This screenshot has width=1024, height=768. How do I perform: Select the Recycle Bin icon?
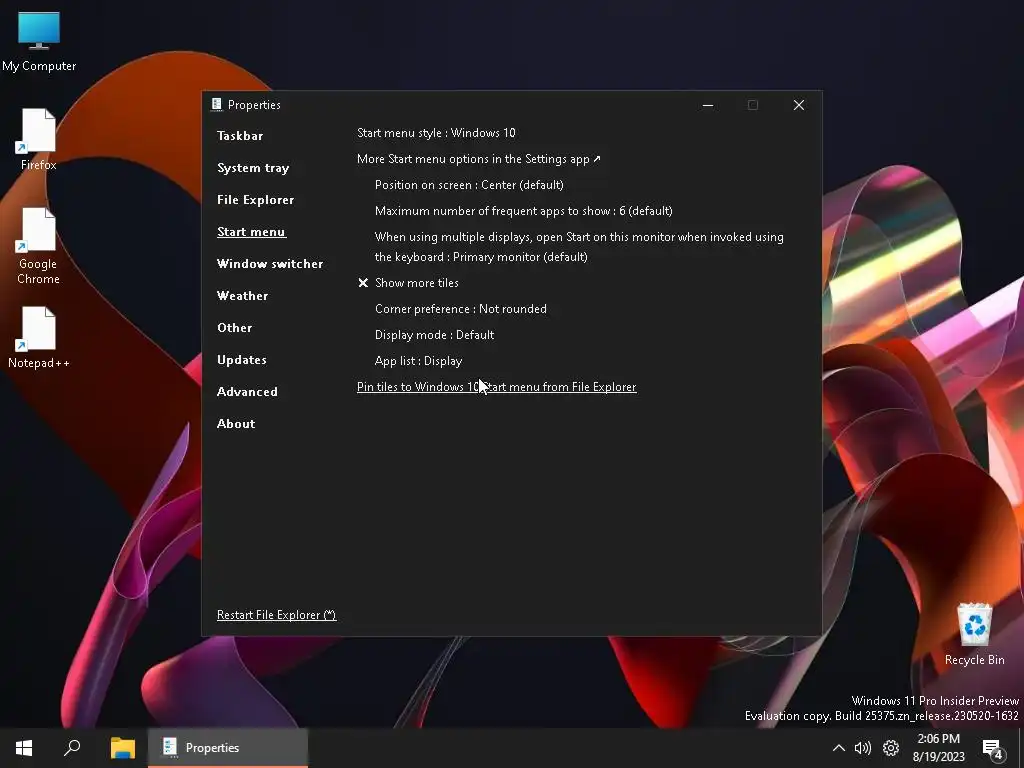click(974, 634)
